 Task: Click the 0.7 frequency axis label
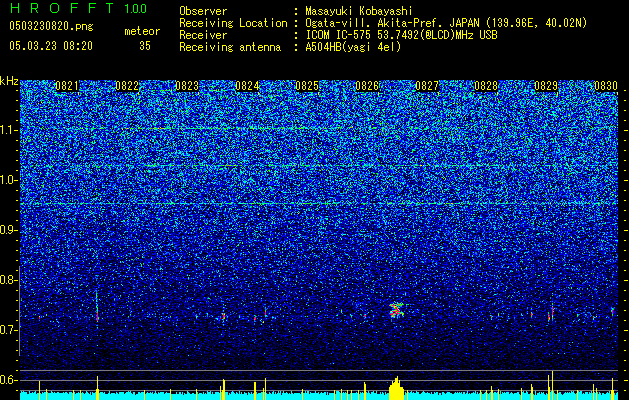(8, 330)
